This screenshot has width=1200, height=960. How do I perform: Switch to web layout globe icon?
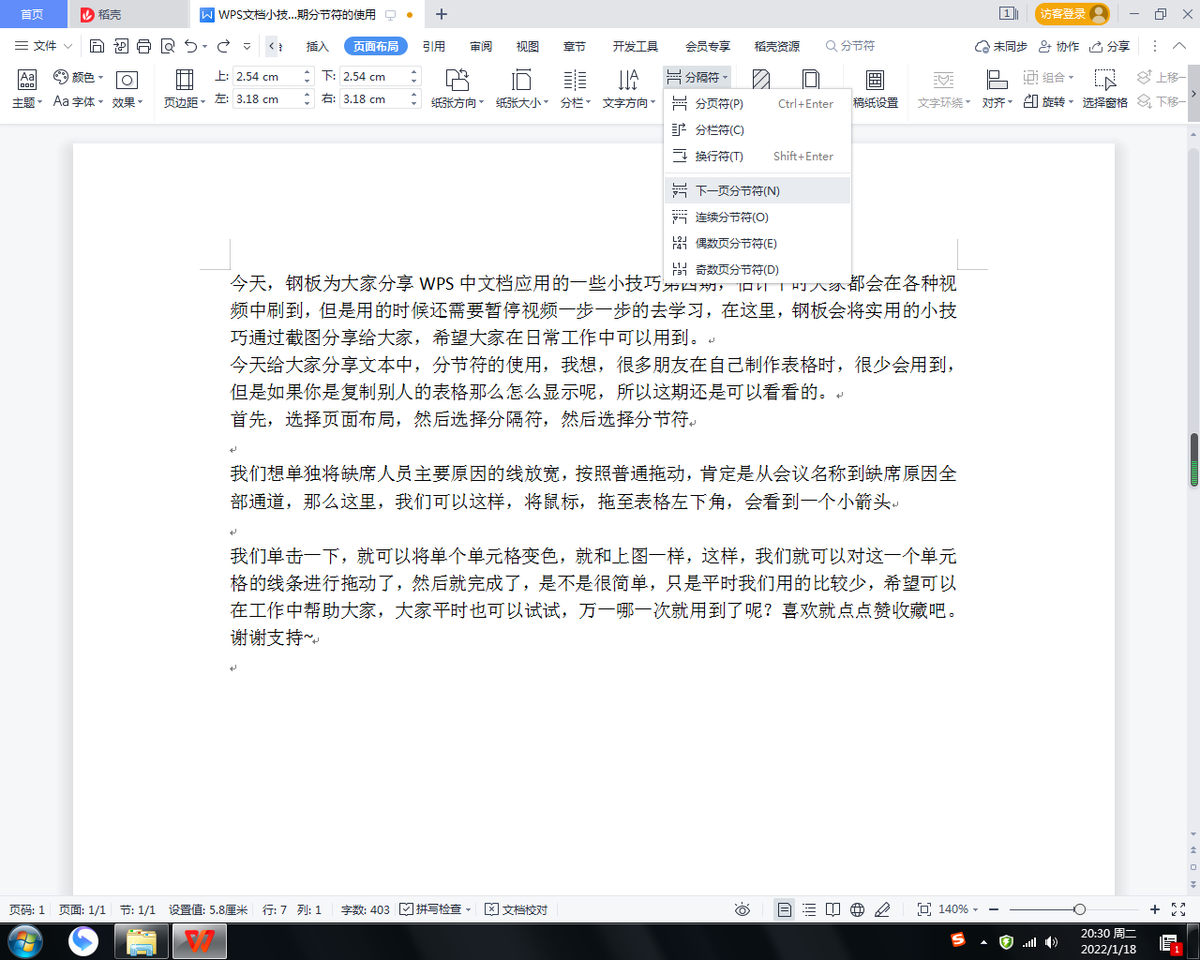(857, 909)
